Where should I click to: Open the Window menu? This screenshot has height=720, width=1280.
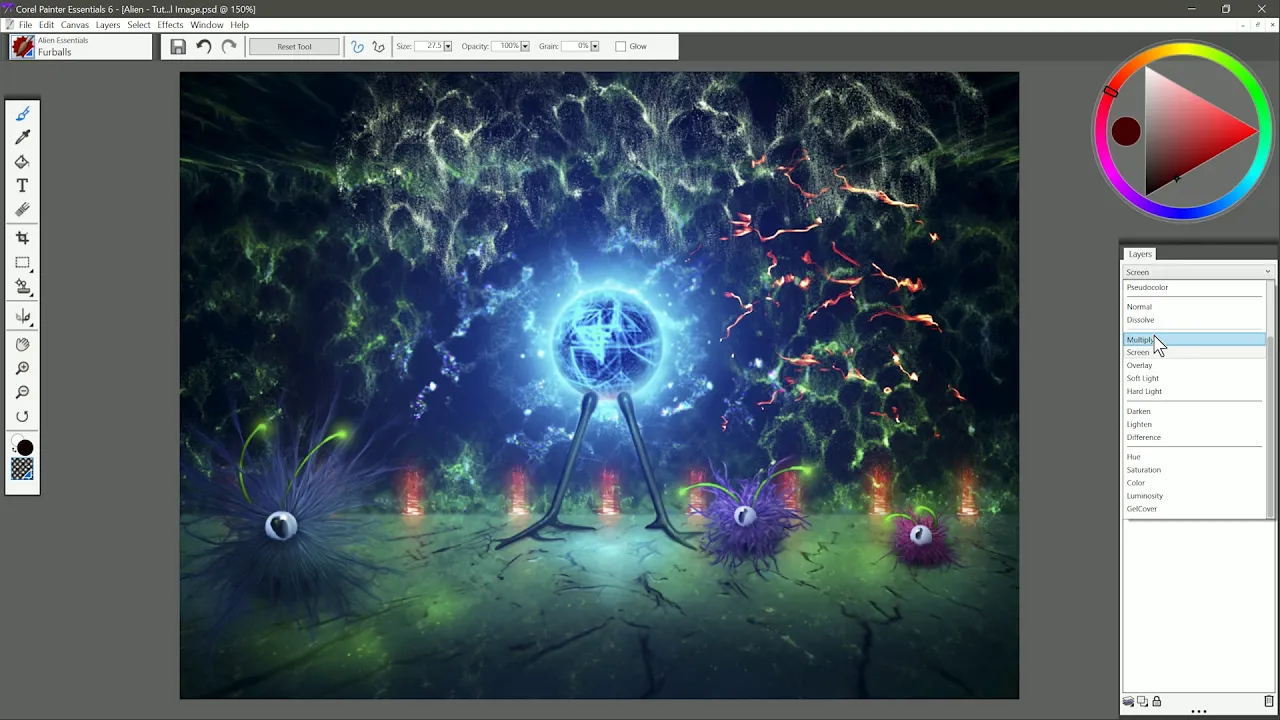coord(207,25)
